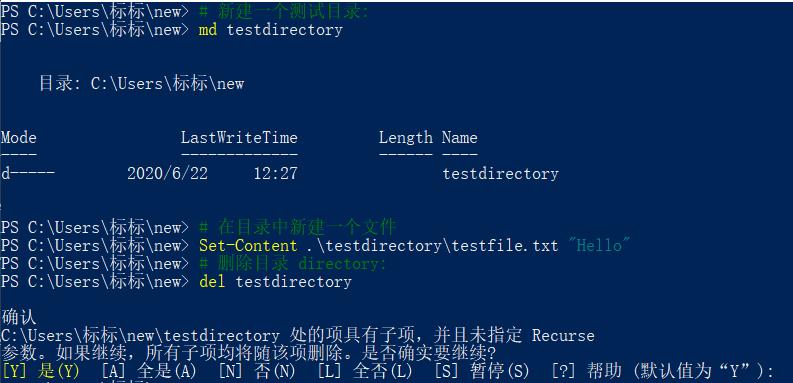This screenshot has width=793, height=383.
Task: Click the d----- mode attribute text
Action: 28,174
